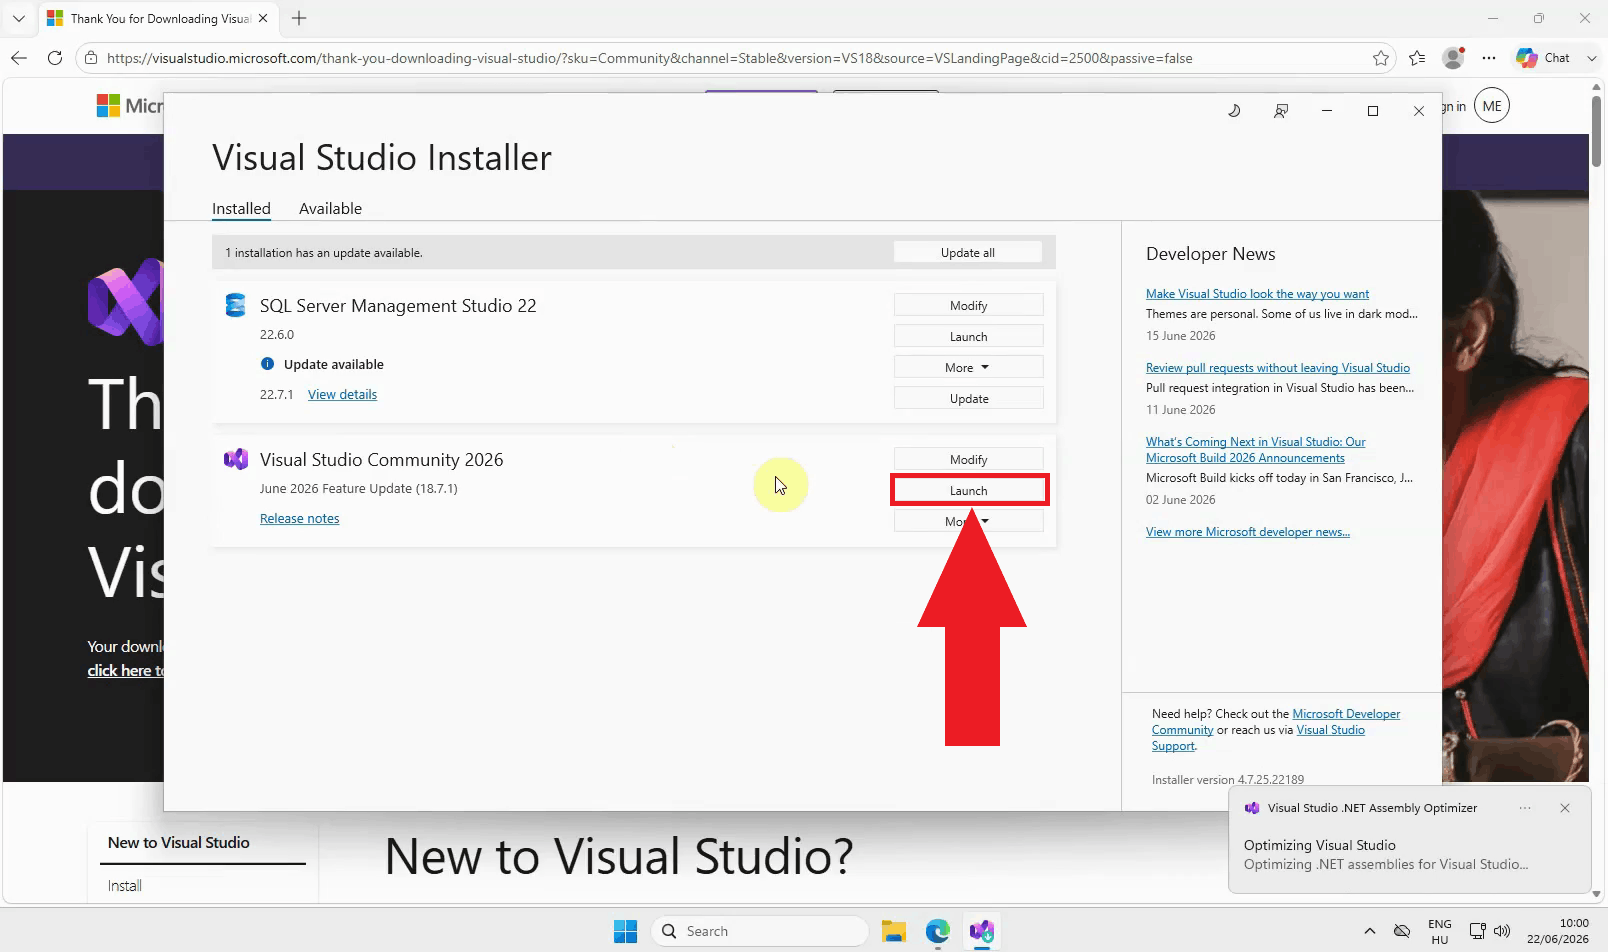Viewport: 1608px width, 952px height.
Task: Expand More dropdown for SQL Server Management Studio
Action: point(968,367)
